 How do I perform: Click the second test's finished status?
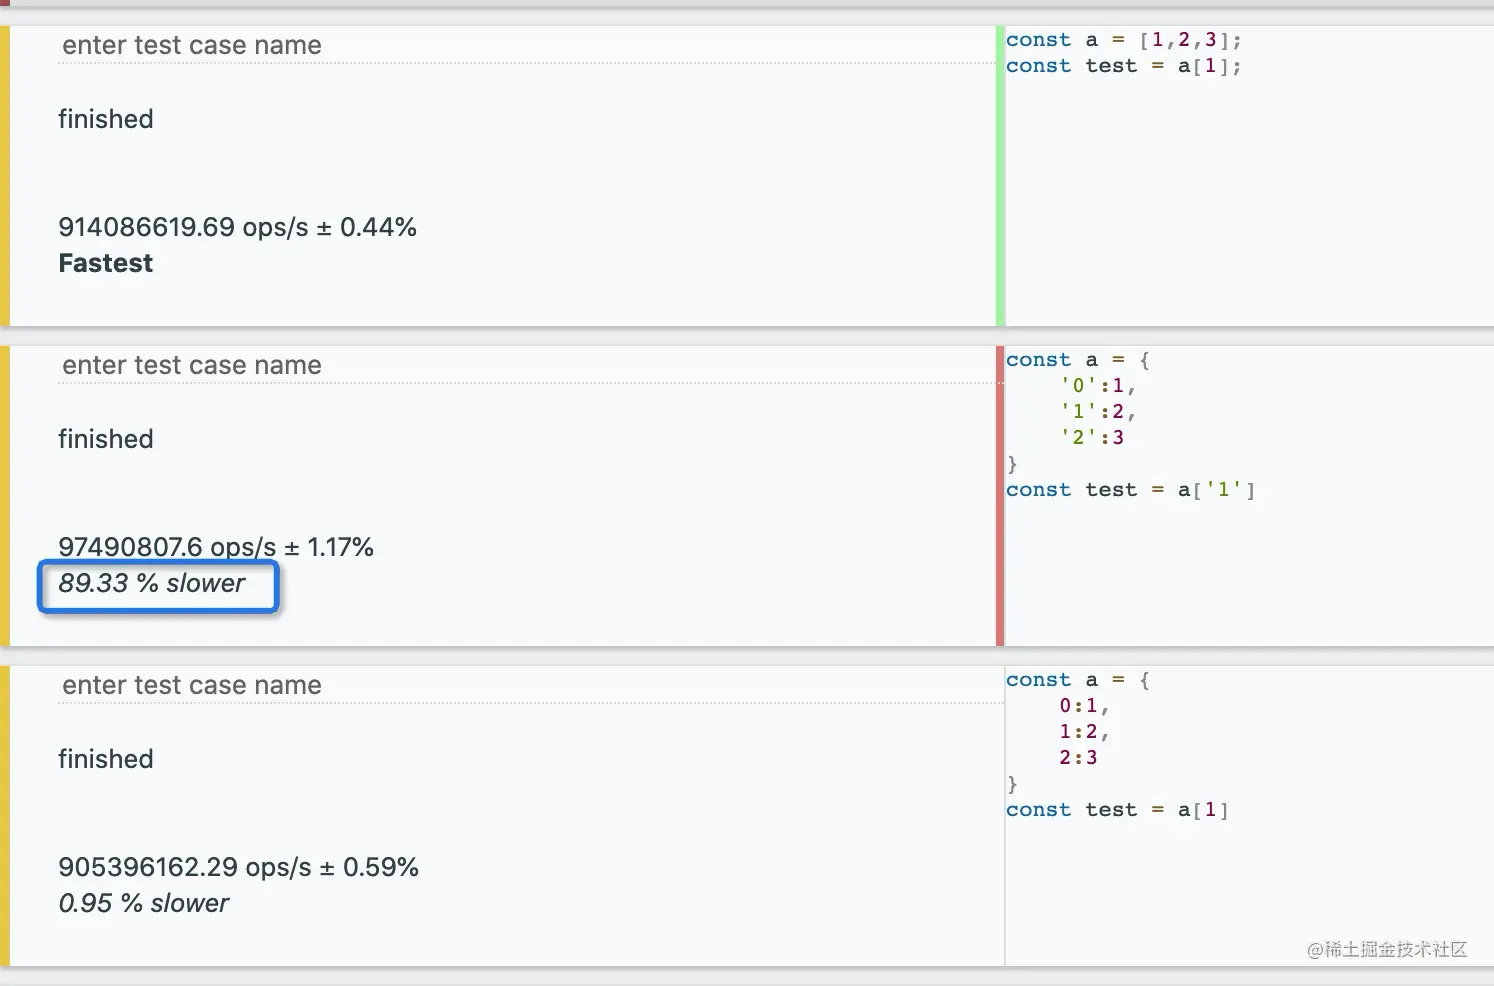(x=106, y=440)
